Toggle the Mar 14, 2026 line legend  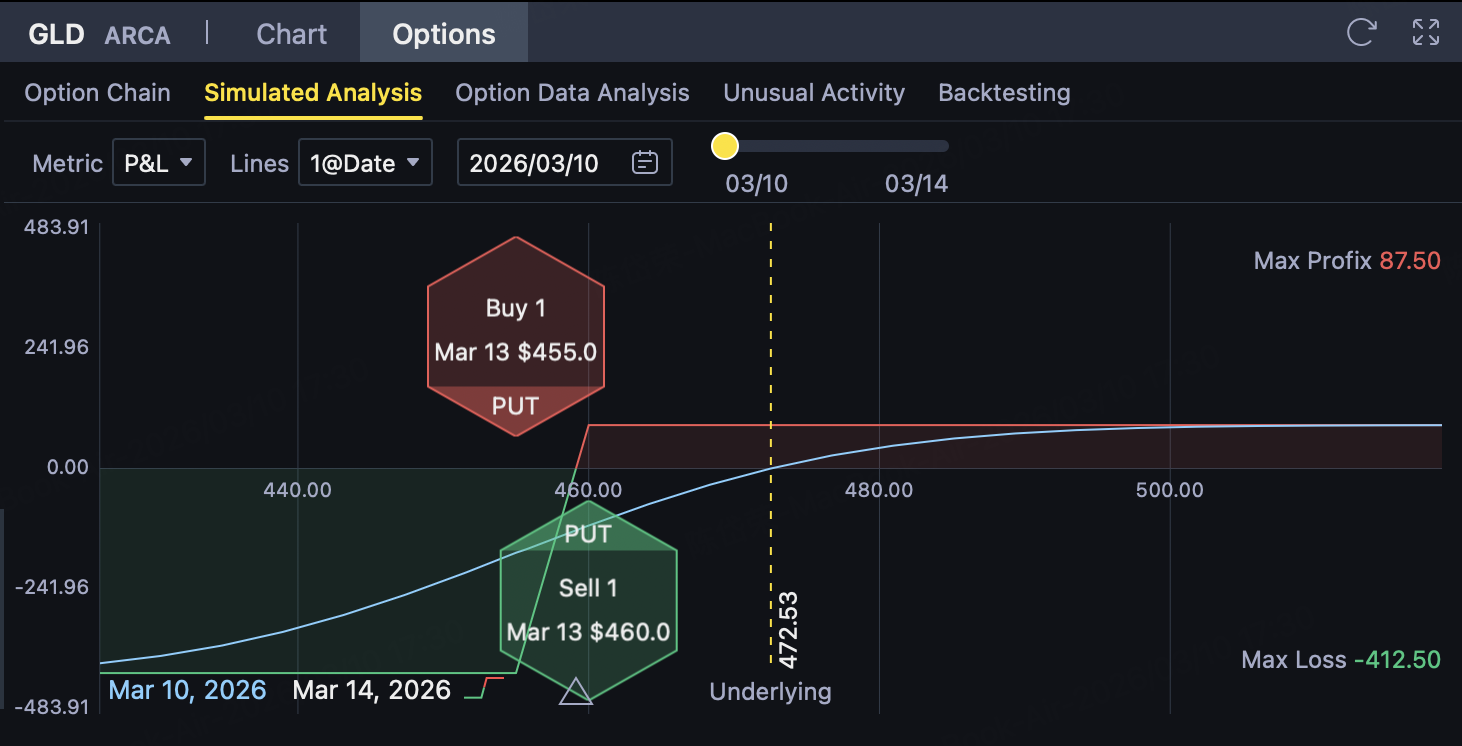pos(372,690)
